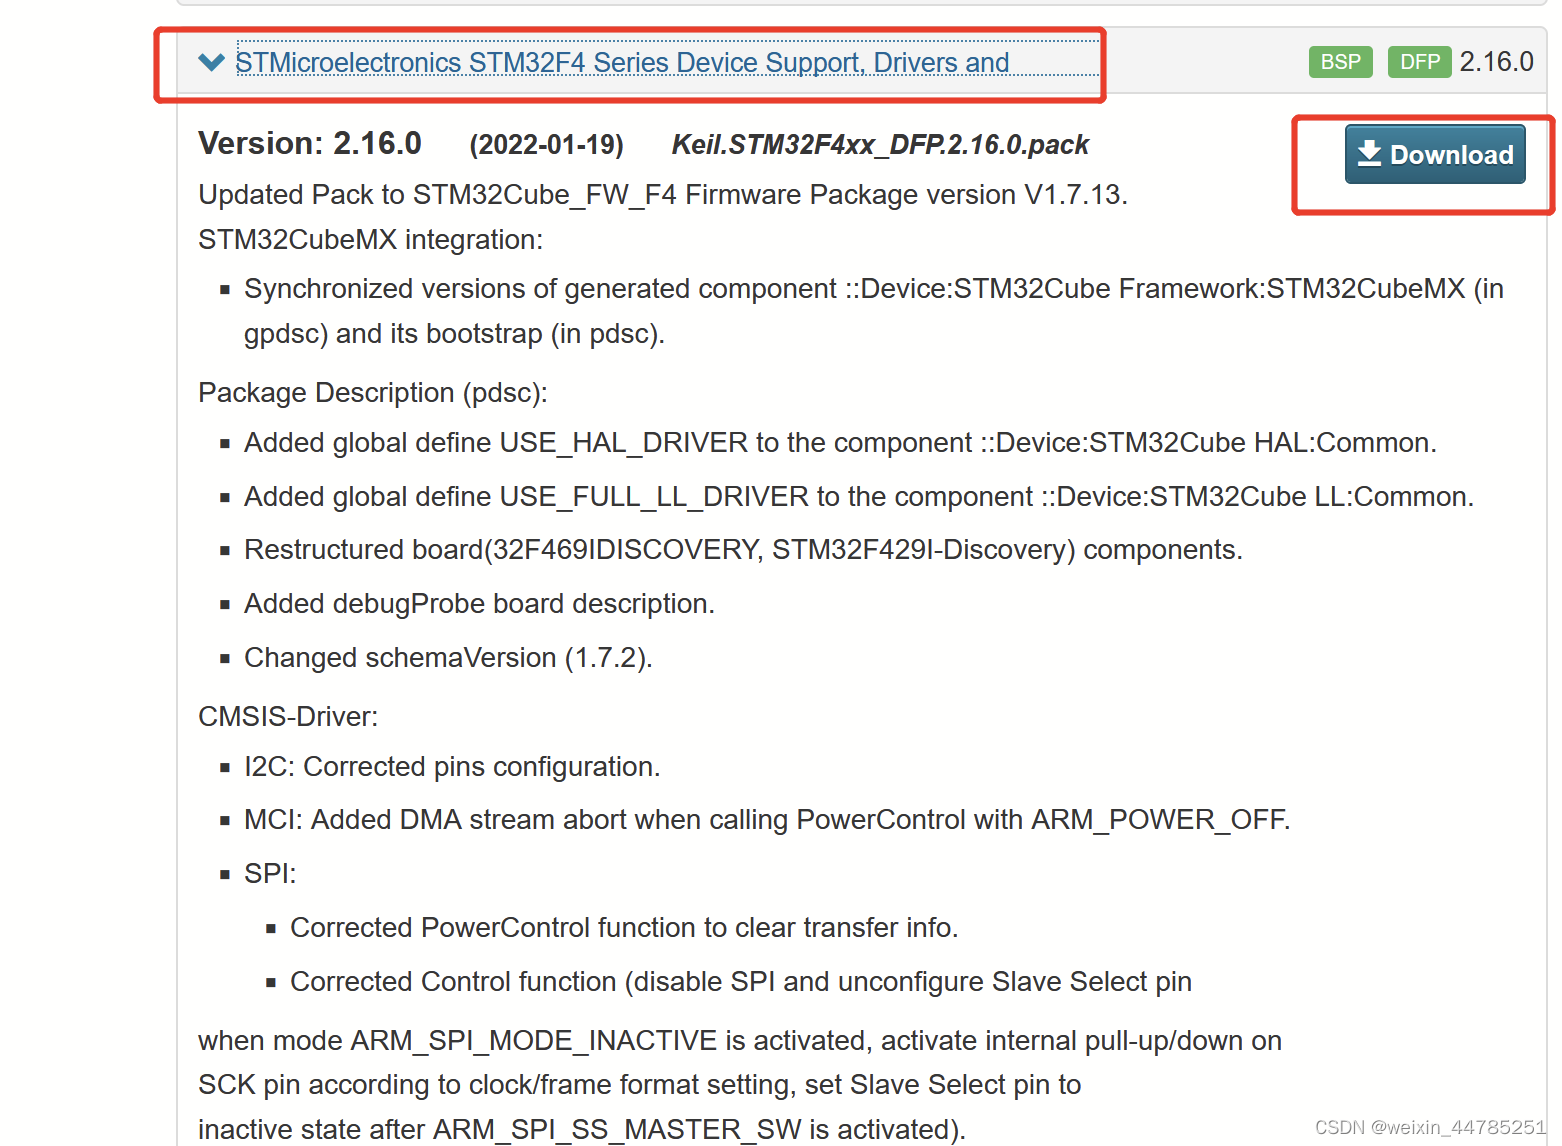1562x1146 pixels.
Task: Click the USE_HAL_DRIVER global define bullet
Action: coord(840,443)
